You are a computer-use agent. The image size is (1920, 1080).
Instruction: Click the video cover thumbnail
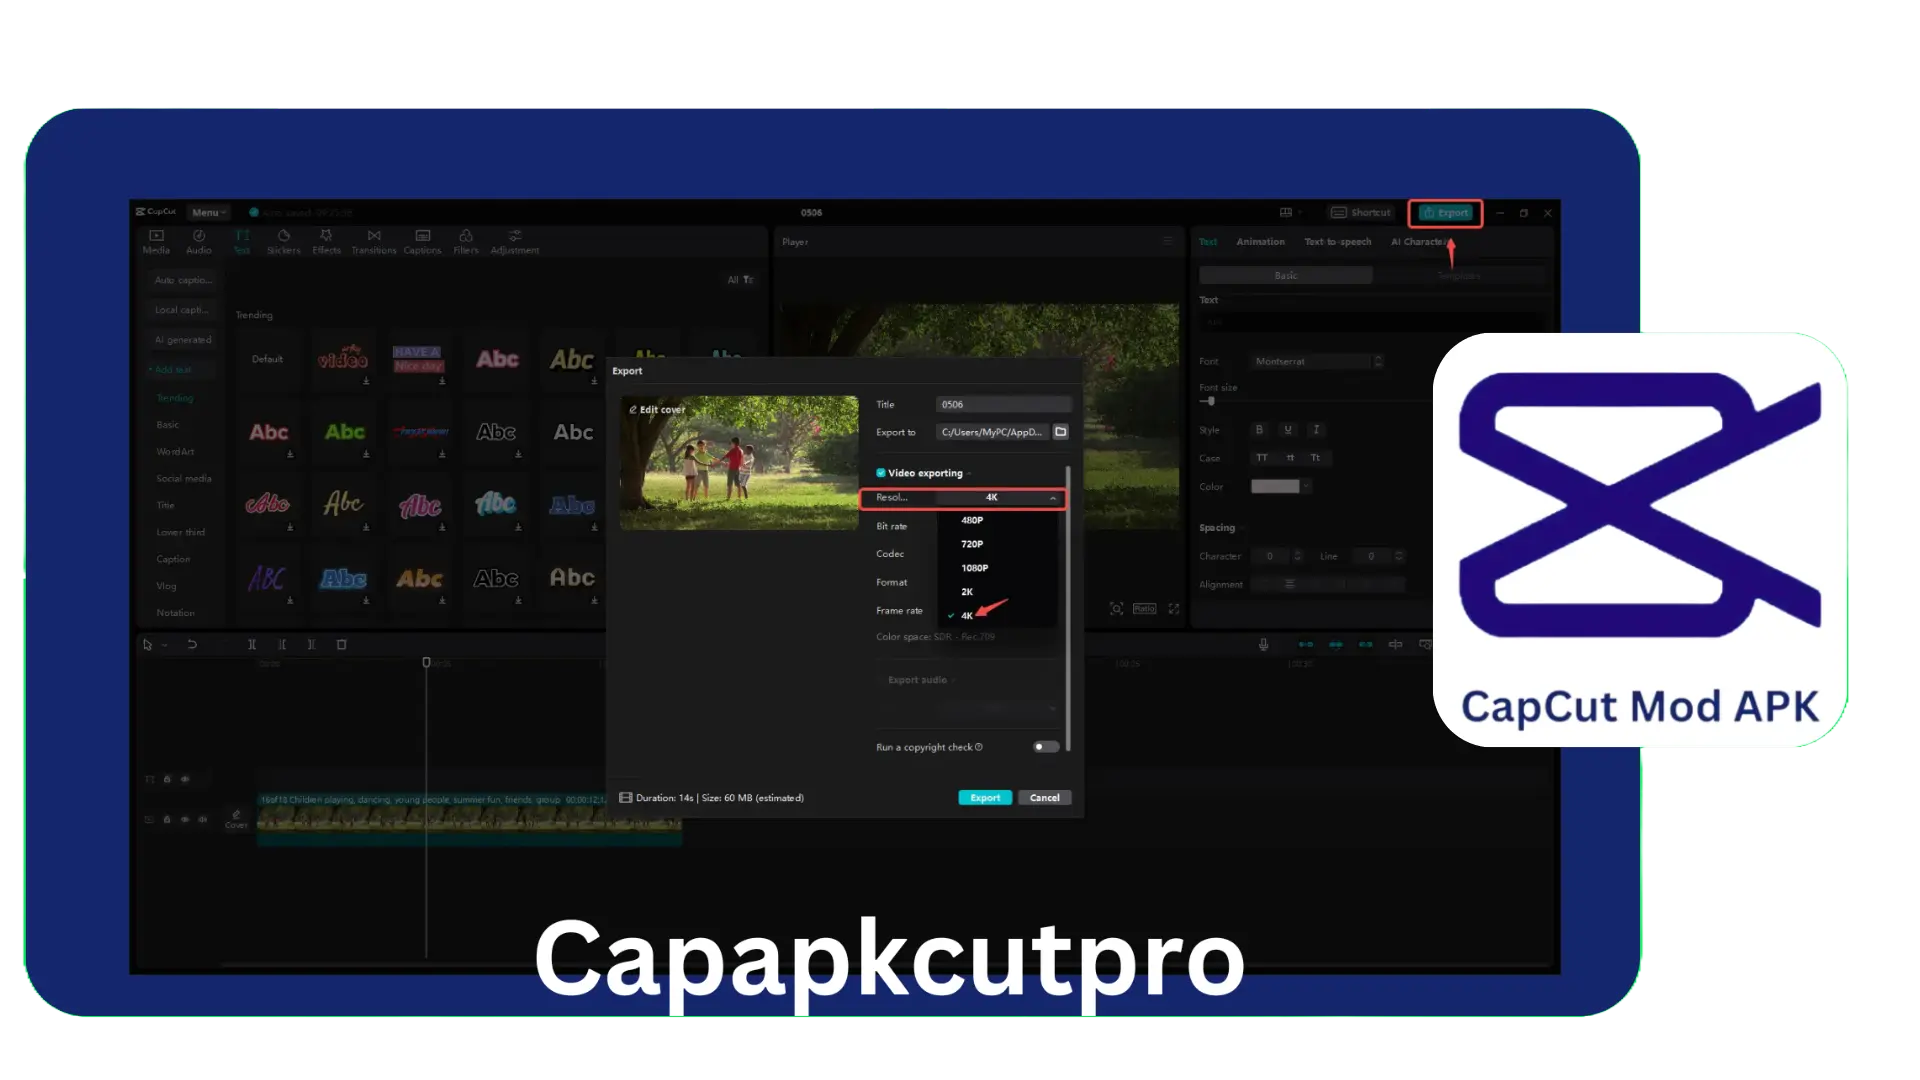point(738,463)
